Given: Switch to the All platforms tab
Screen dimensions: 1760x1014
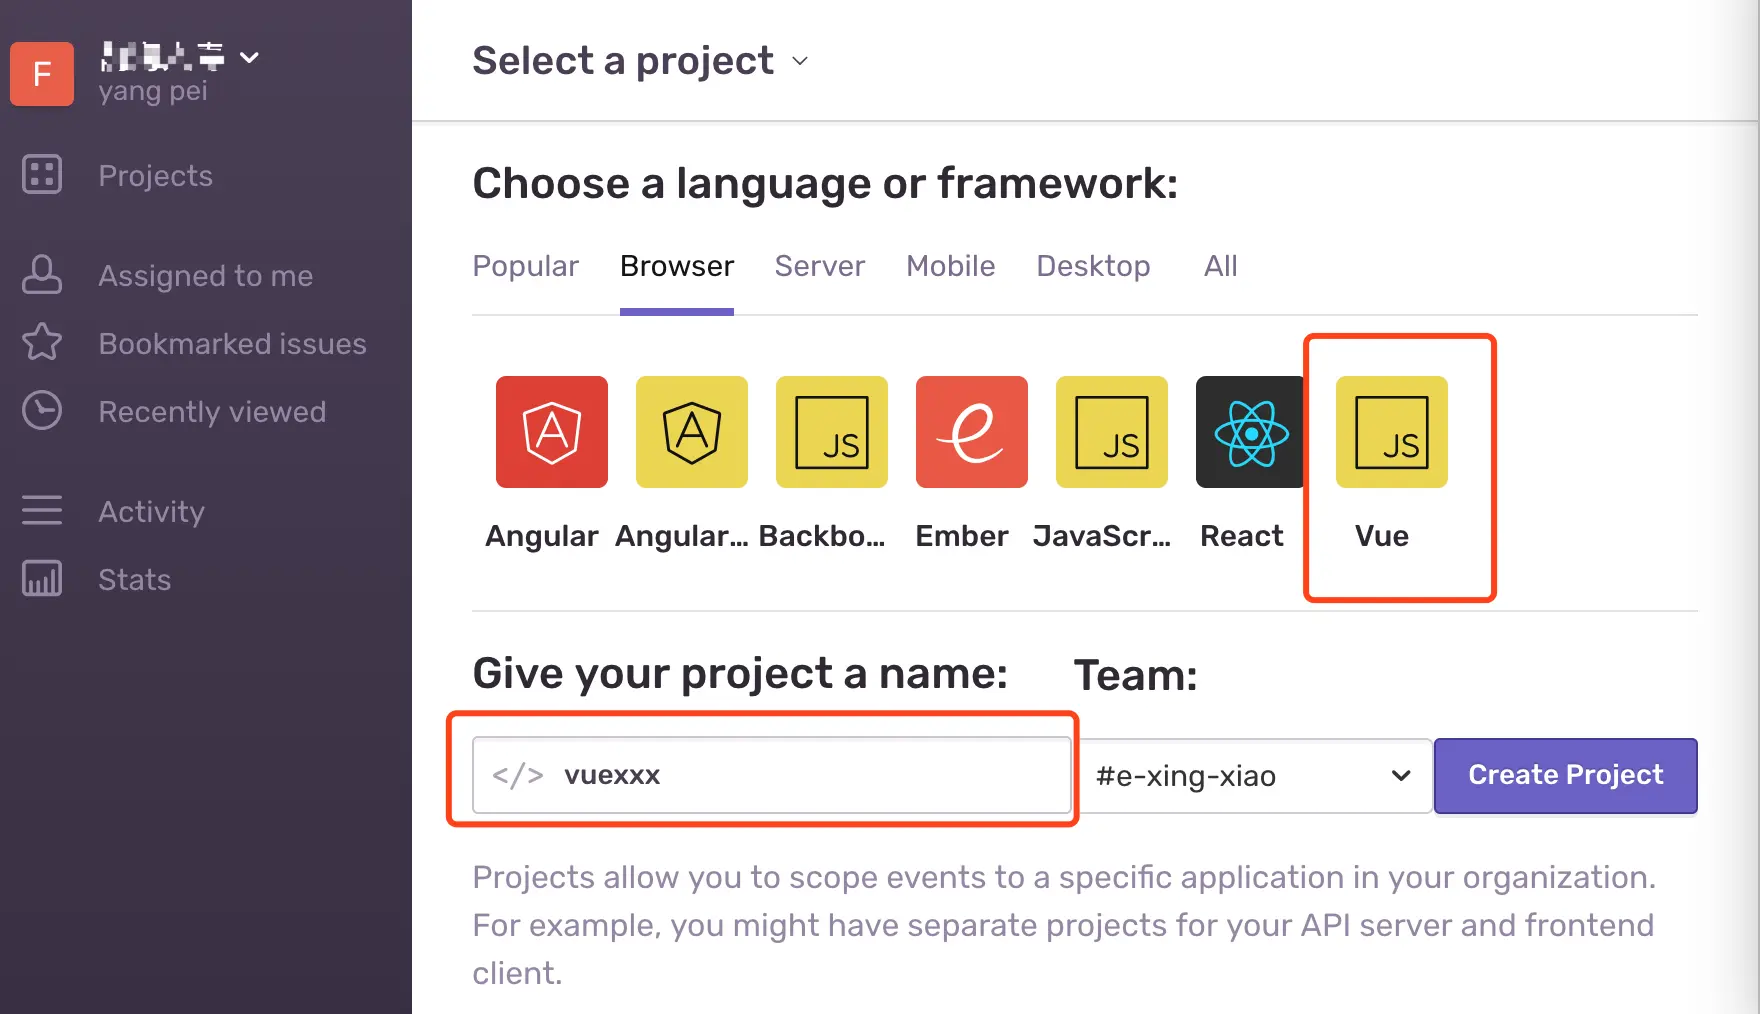Looking at the screenshot, I should point(1221,266).
